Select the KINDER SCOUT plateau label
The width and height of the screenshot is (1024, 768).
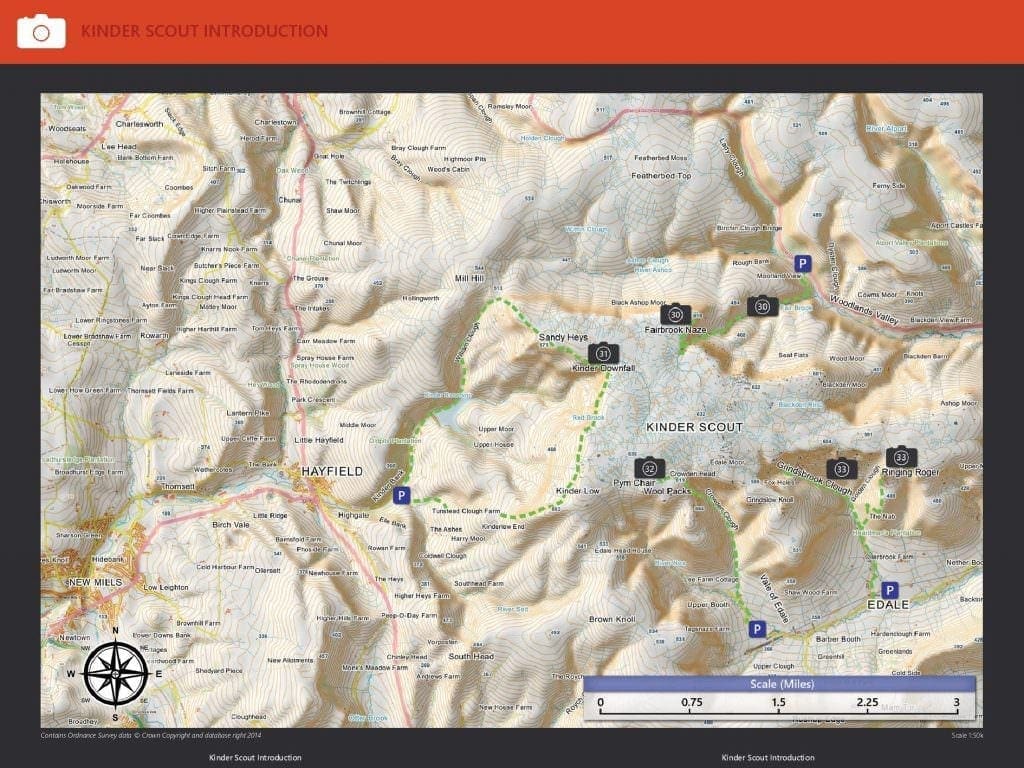tap(694, 427)
